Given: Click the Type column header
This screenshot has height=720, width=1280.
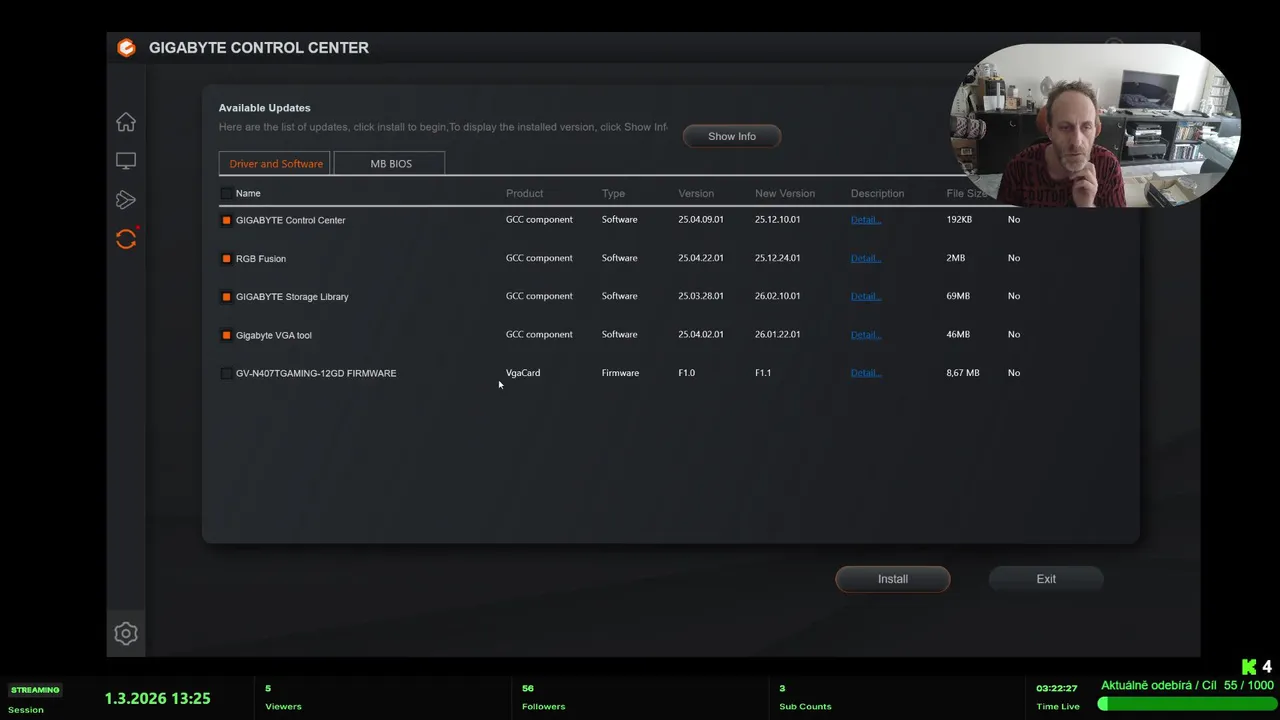Looking at the screenshot, I should (x=613, y=193).
